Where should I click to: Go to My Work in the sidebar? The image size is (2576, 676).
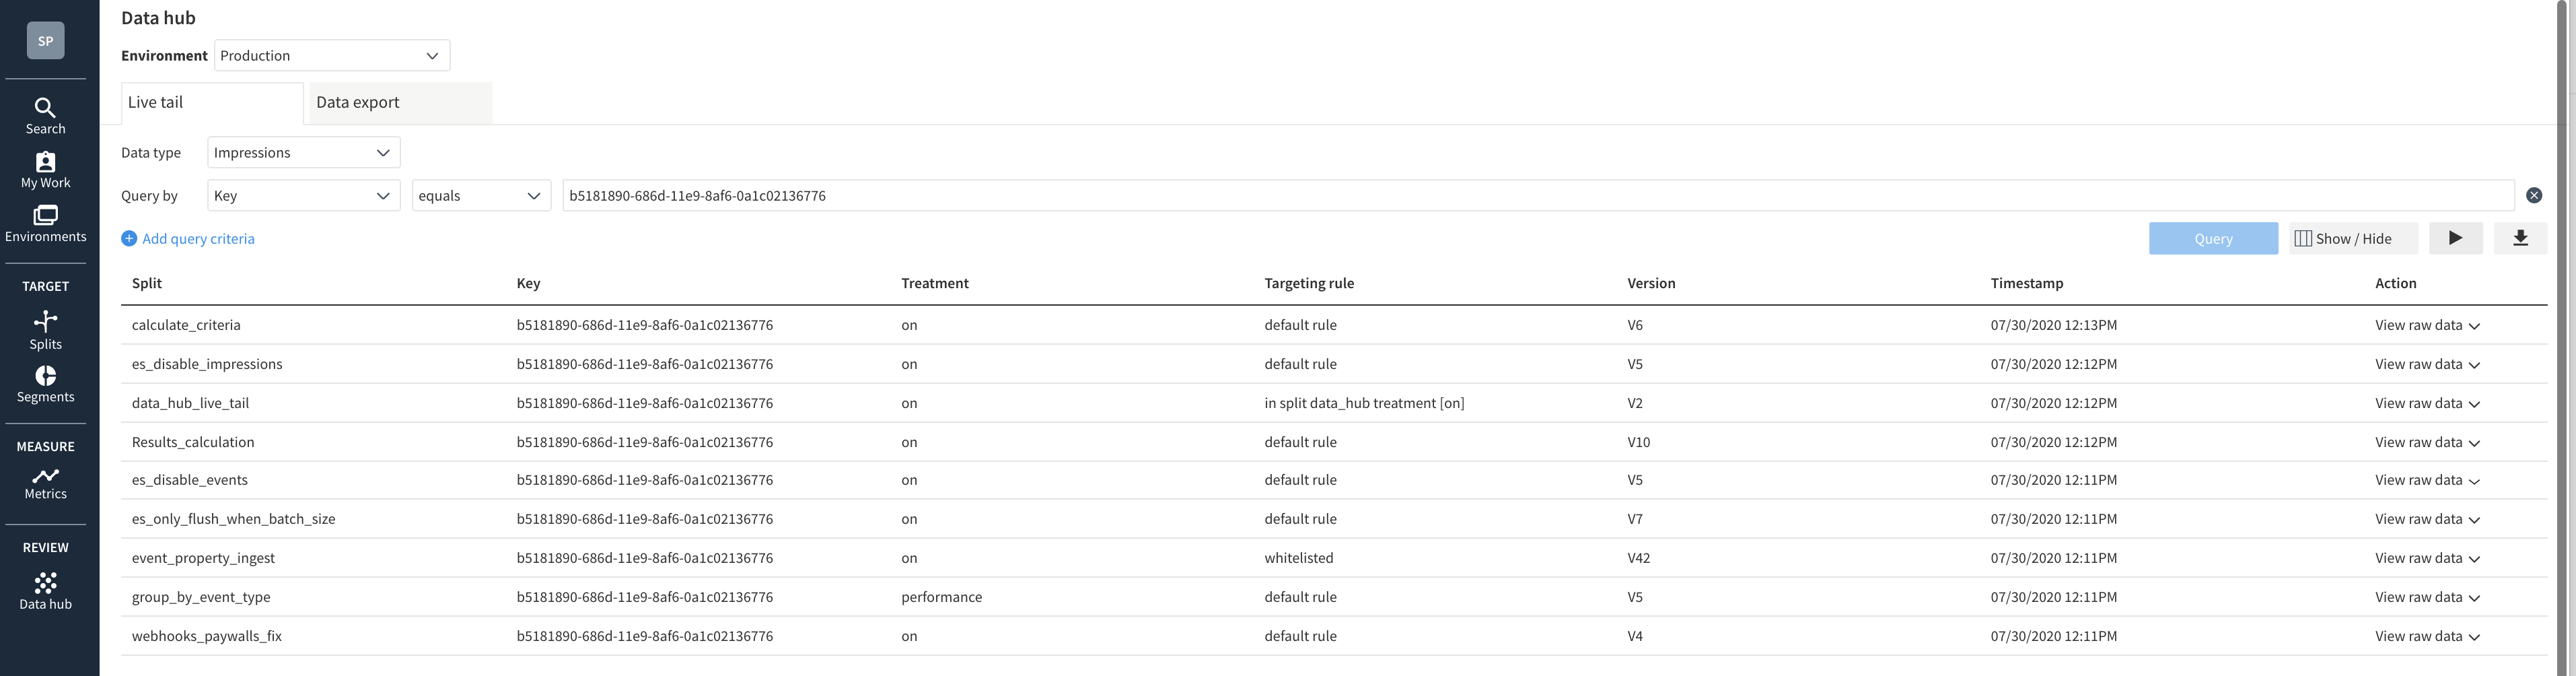[x=45, y=170]
